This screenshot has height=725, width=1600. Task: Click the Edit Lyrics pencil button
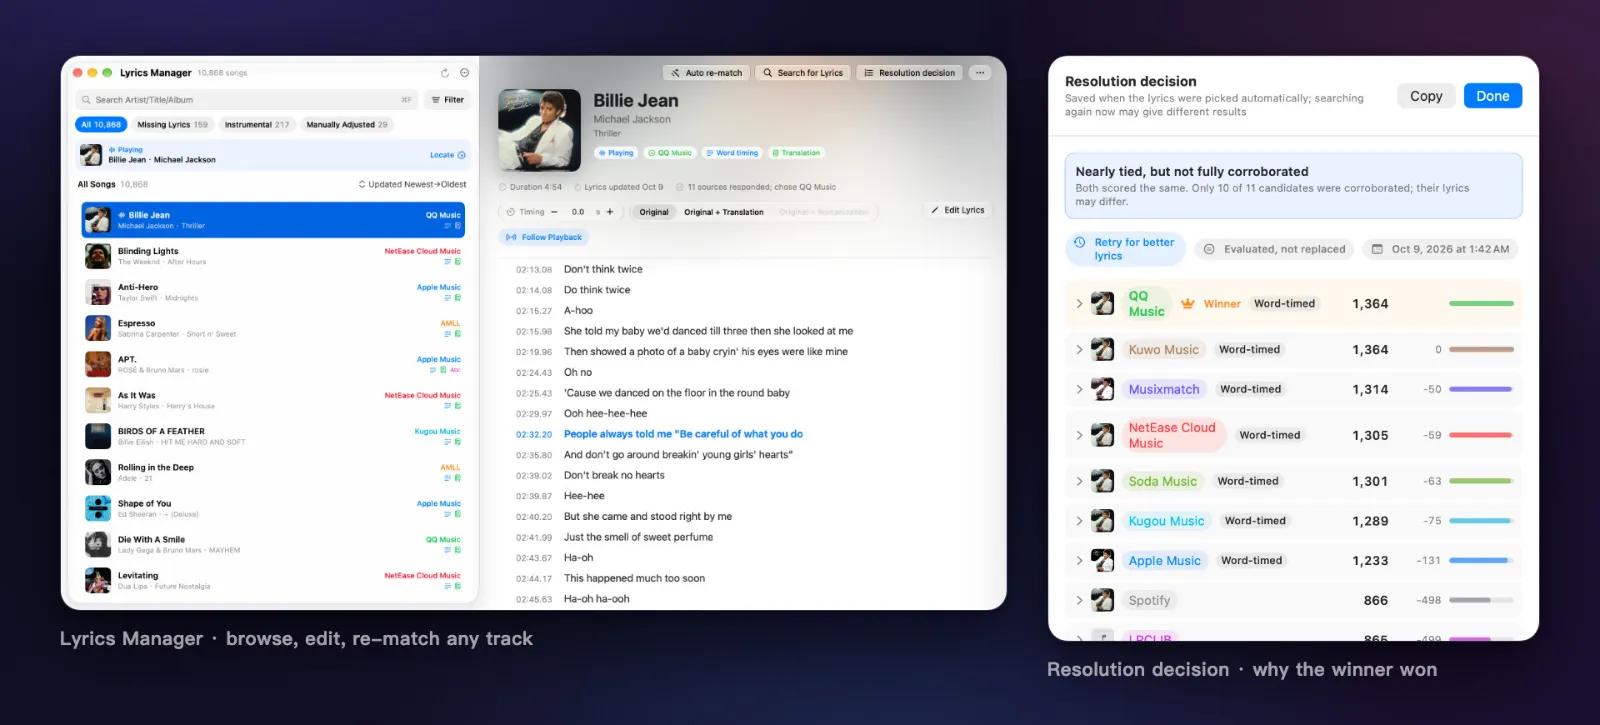(957, 210)
